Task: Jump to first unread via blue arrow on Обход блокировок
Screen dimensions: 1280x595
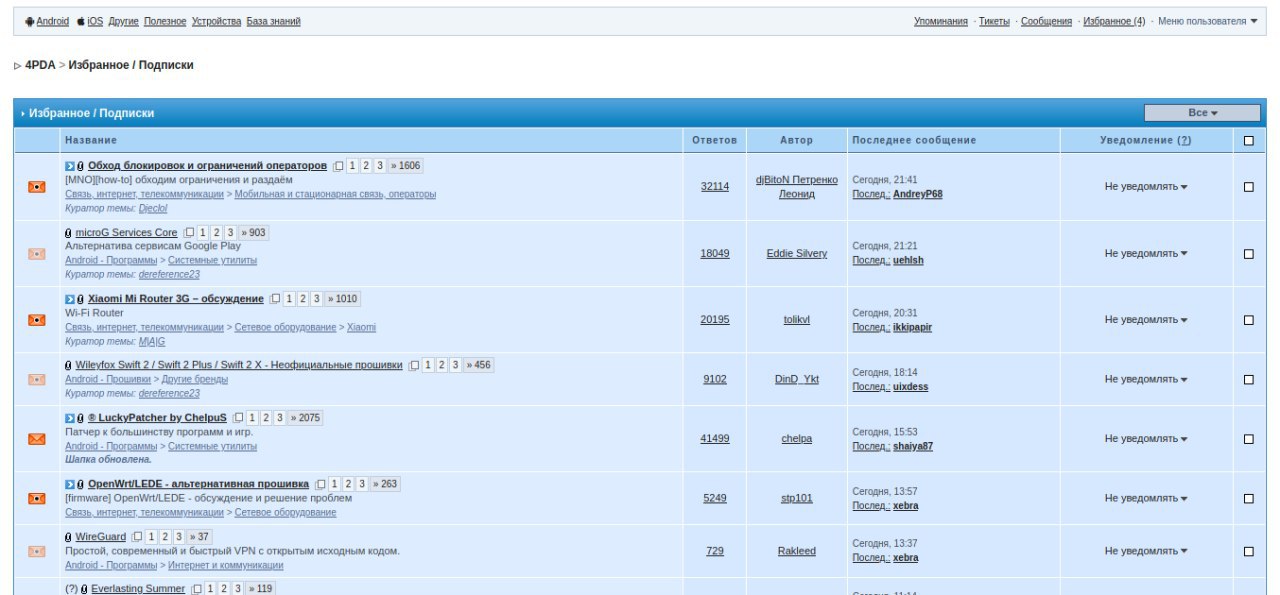Action: point(70,166)
